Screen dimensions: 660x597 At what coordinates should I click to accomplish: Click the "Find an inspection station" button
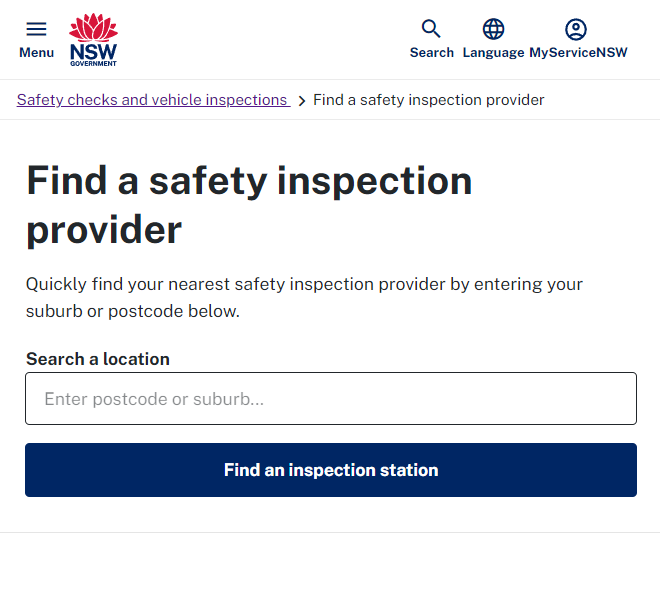point(331,470)
